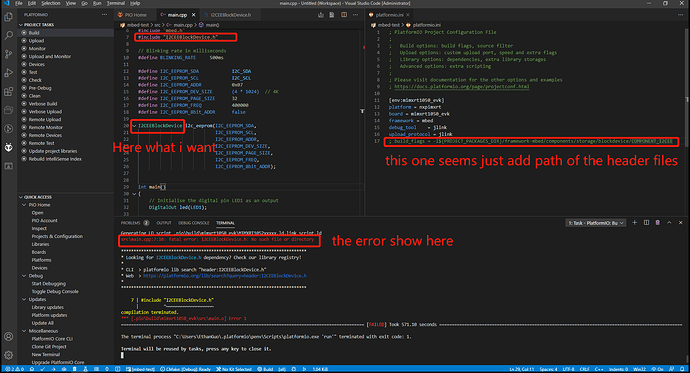
Task: Select the src breadcrumb segment
Action: [157, 25]
